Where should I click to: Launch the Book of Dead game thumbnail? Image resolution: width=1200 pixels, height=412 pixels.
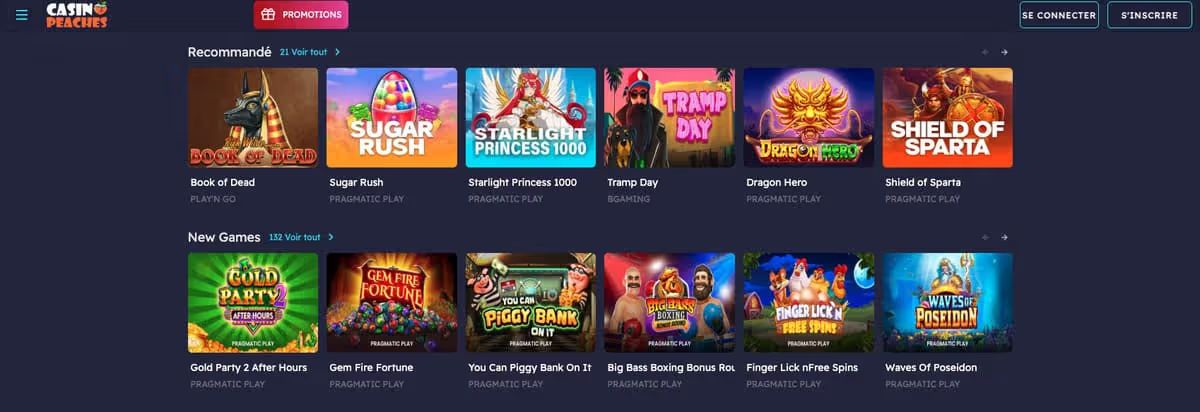click(x=253, y=117)
